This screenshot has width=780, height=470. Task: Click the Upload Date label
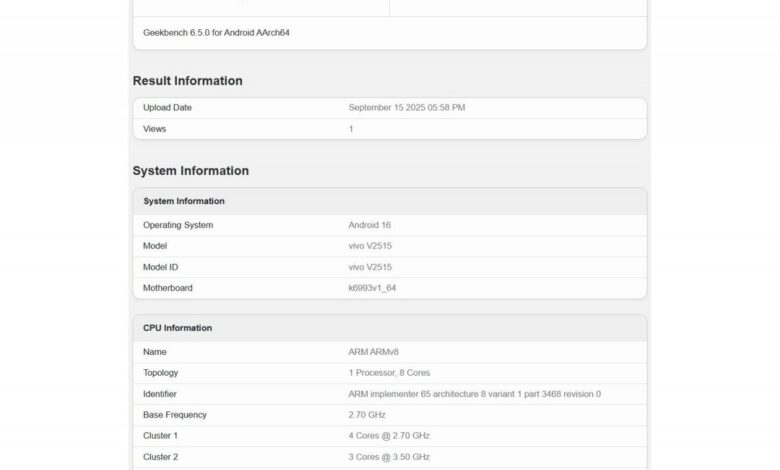[x=167, y=107]
